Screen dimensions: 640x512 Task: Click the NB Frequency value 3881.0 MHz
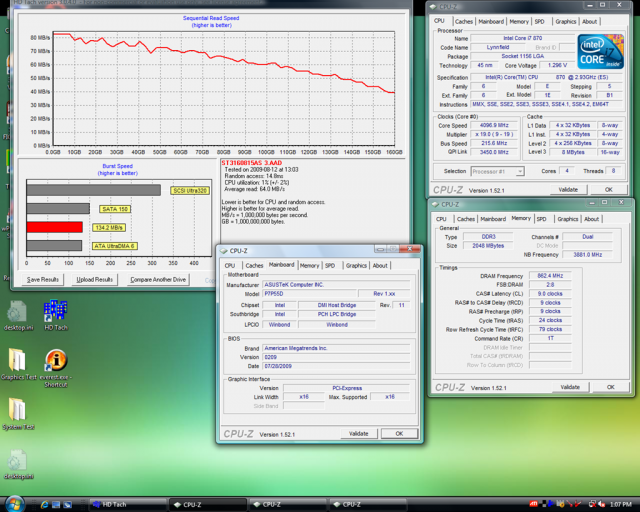588,254
